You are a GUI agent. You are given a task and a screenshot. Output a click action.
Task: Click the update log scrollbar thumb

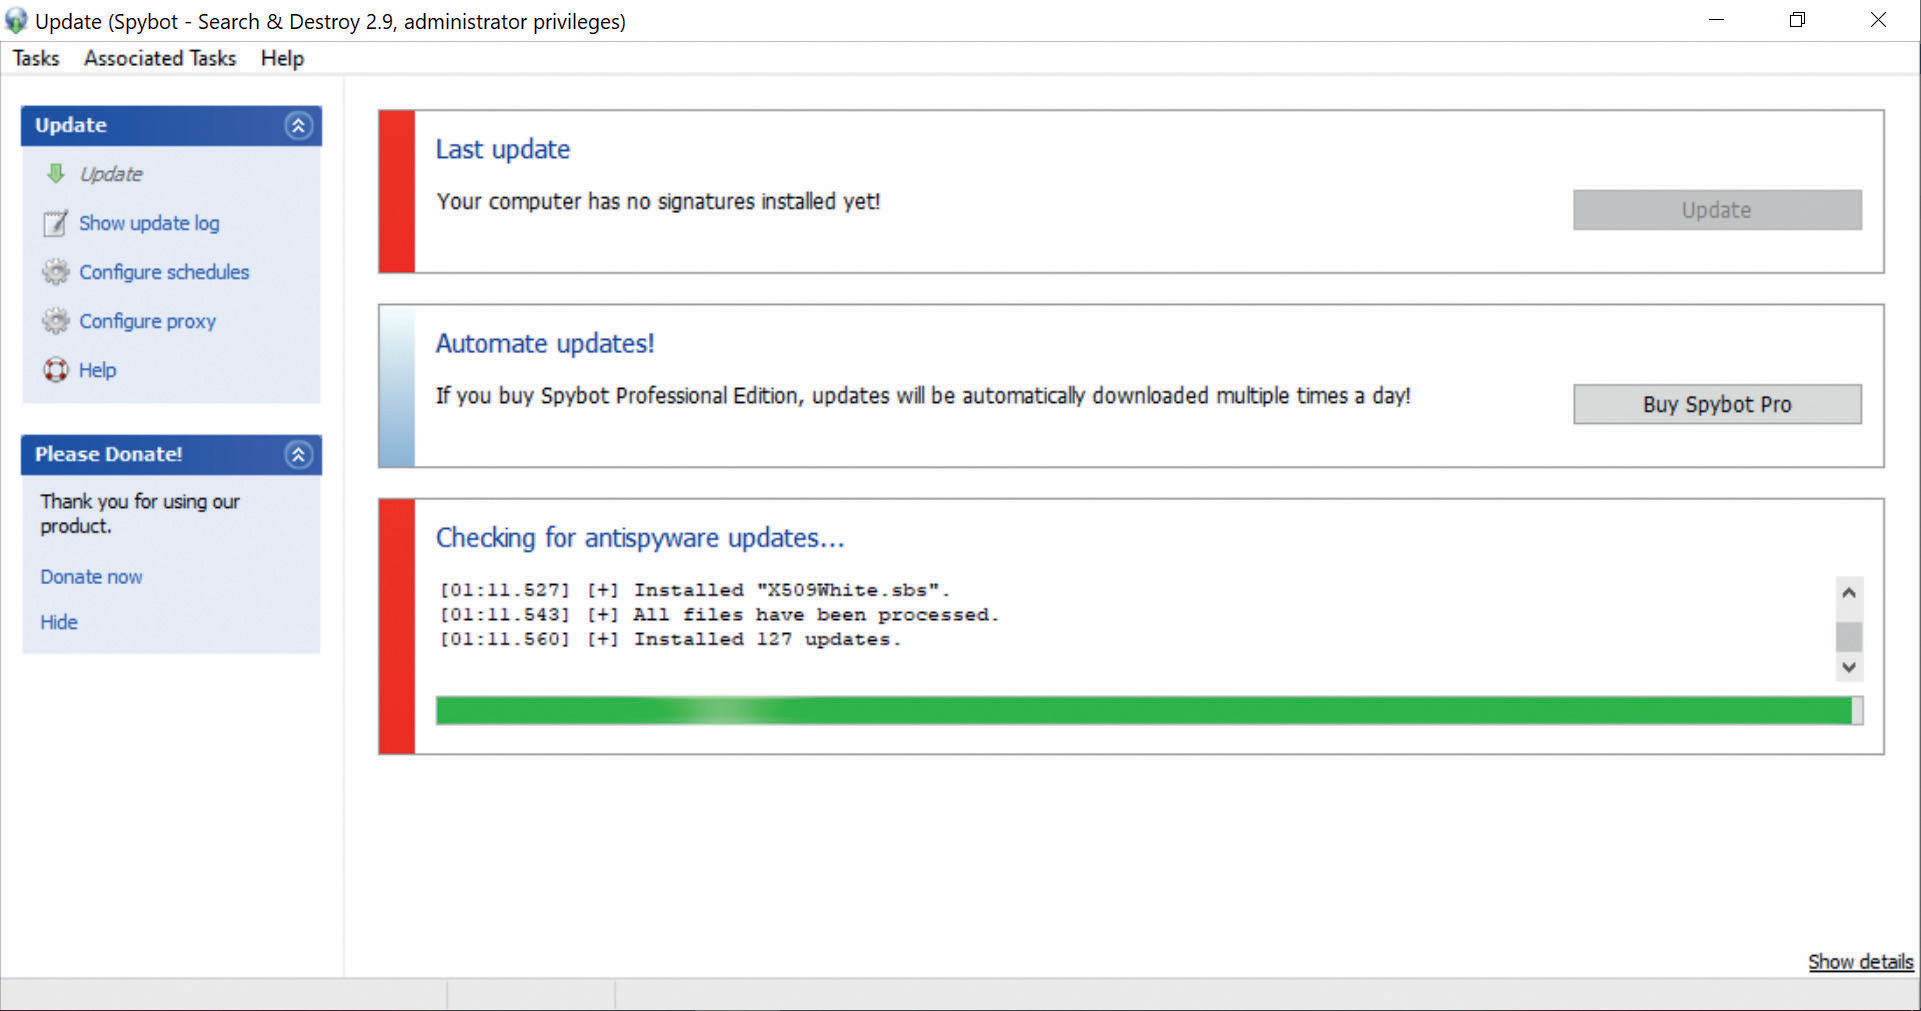(x=1849, y=637)
